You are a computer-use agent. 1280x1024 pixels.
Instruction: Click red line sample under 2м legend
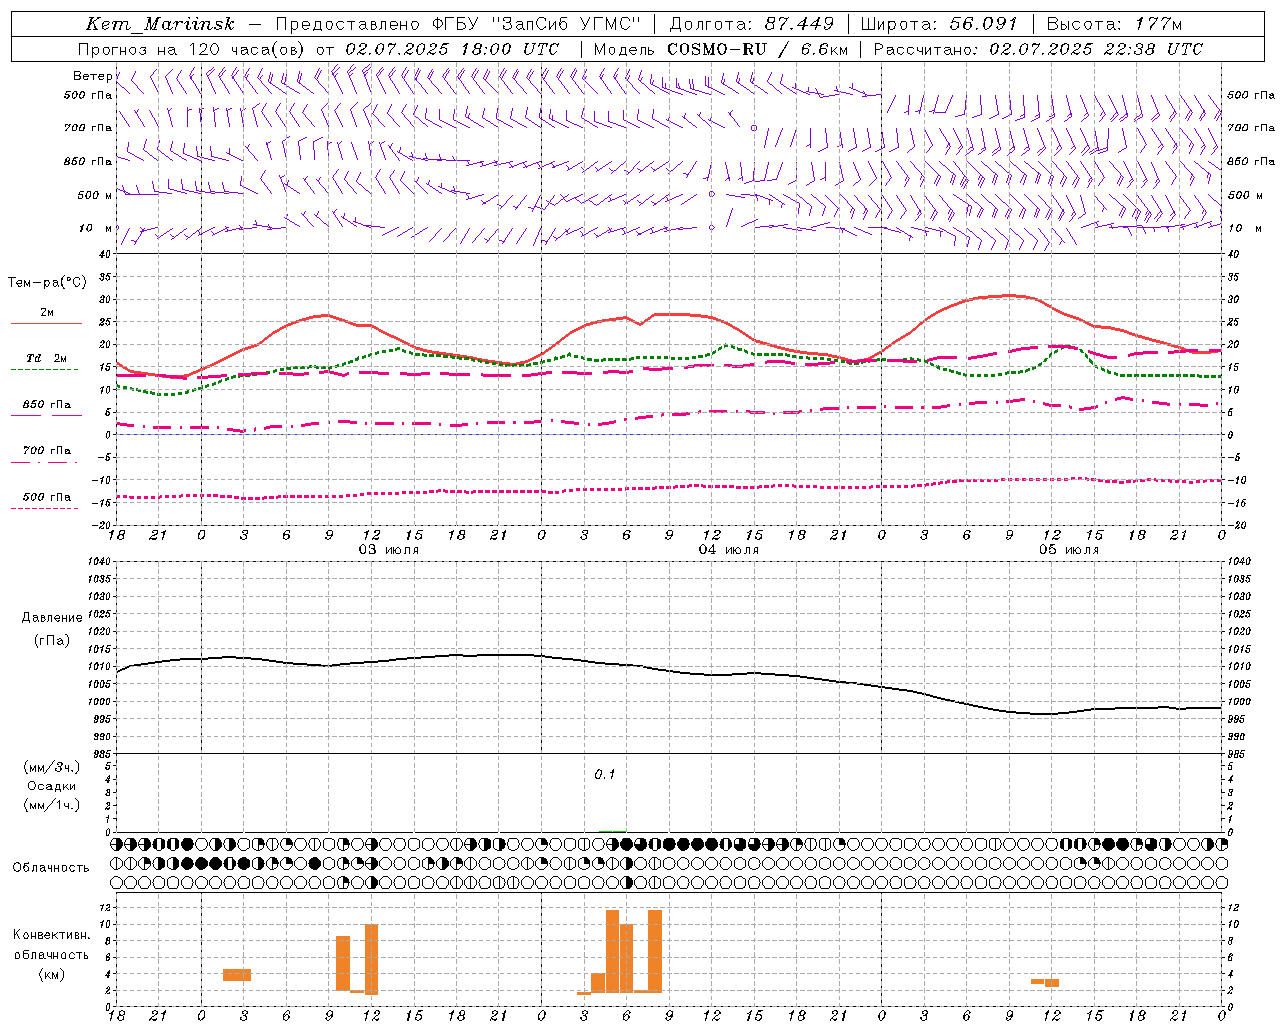point(46,323)
